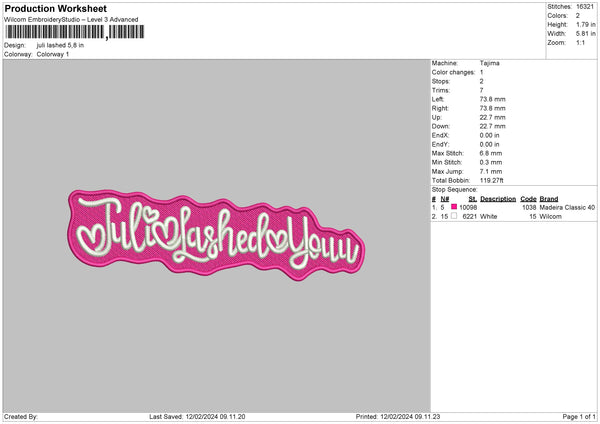Click the 'Right:' measurement label
Screen dimensions: 600x424
pyautogui.click(x=440, y=108)
